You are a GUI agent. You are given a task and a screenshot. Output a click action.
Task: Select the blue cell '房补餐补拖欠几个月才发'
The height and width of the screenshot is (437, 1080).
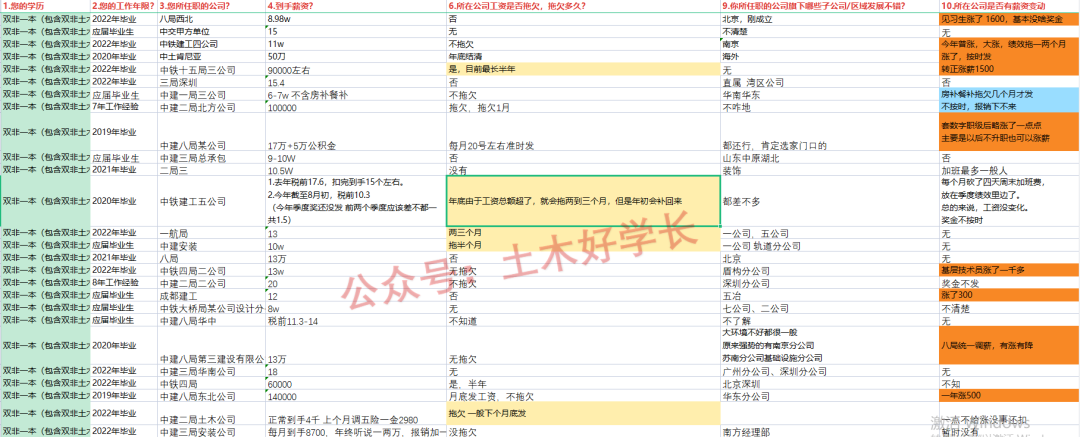(x=1009, y=94)
